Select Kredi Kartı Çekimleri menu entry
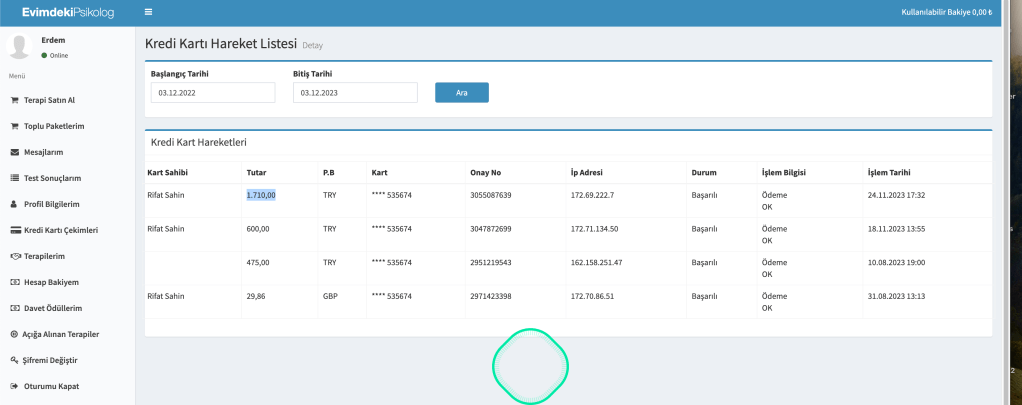Image resolution: width=1022 pixels, height=405 pixels. (61, 230)
